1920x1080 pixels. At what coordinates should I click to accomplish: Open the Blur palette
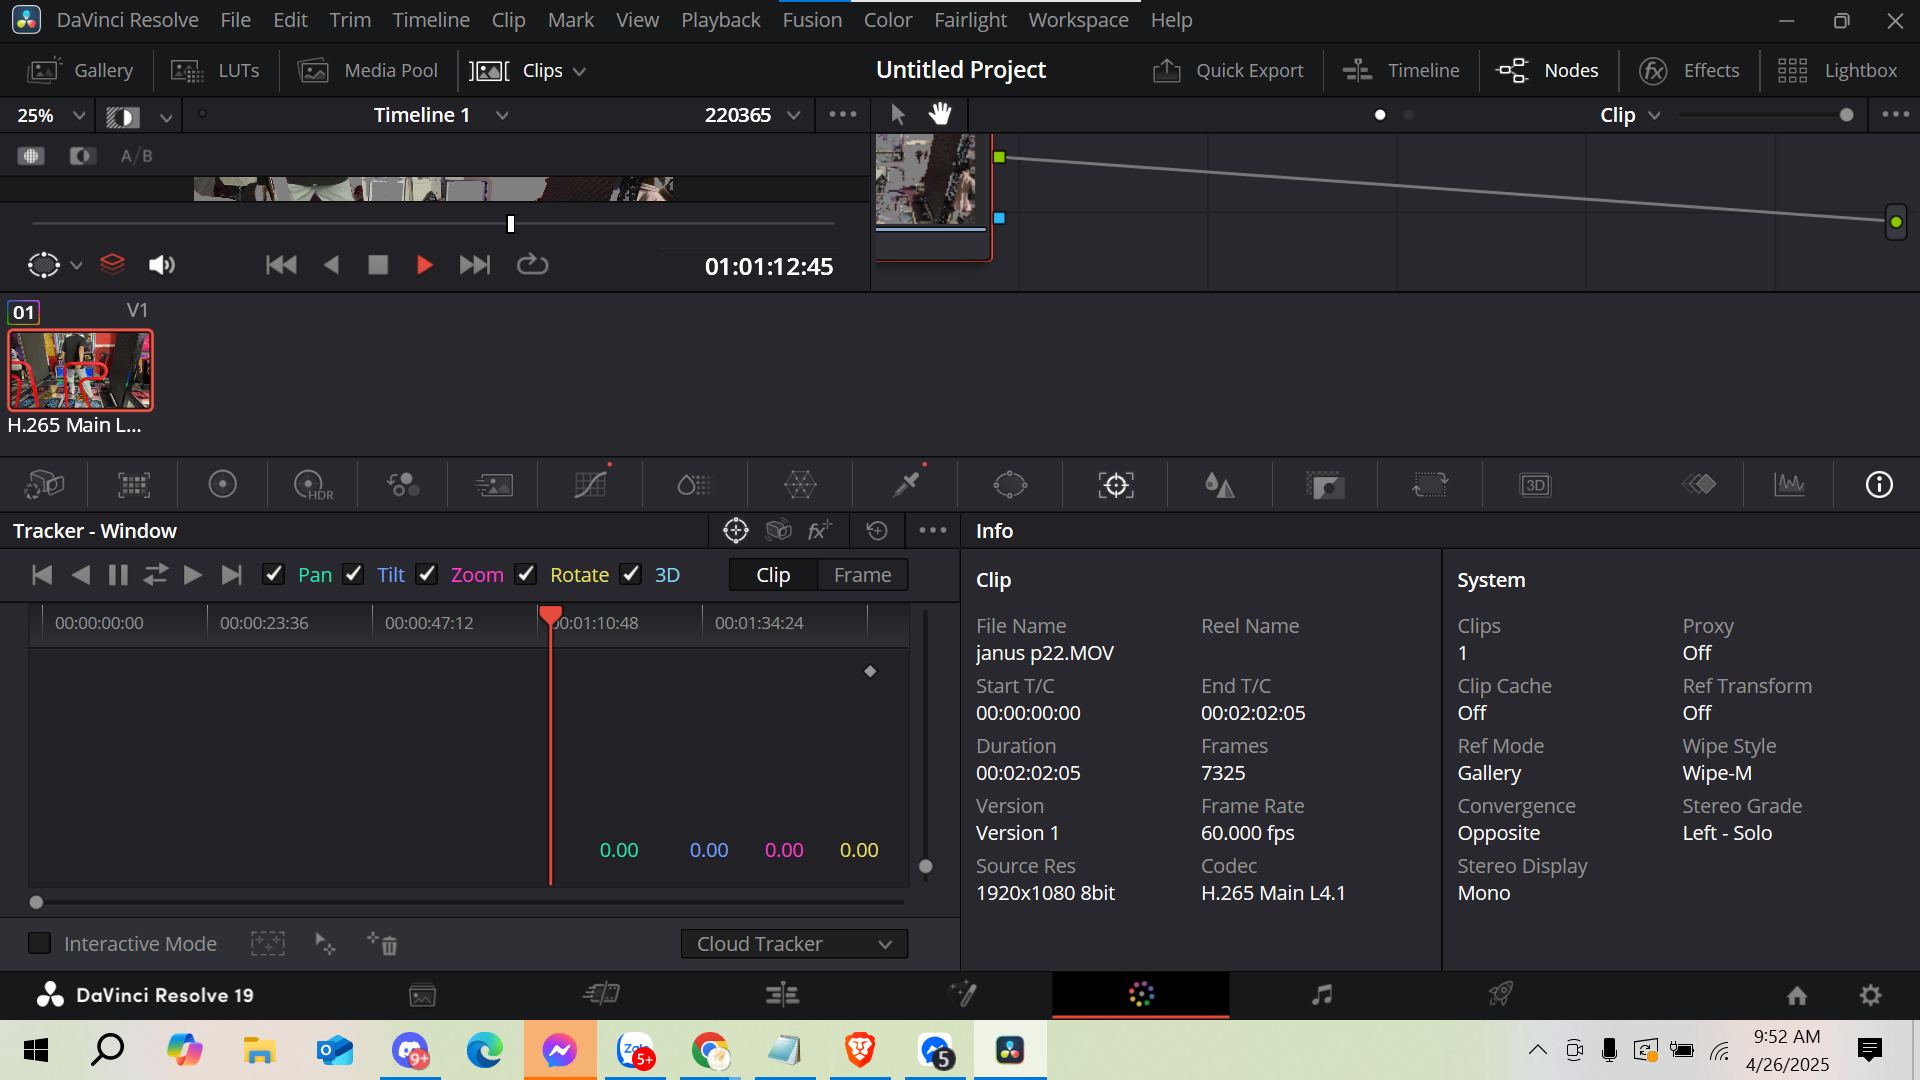[1219, 485]
